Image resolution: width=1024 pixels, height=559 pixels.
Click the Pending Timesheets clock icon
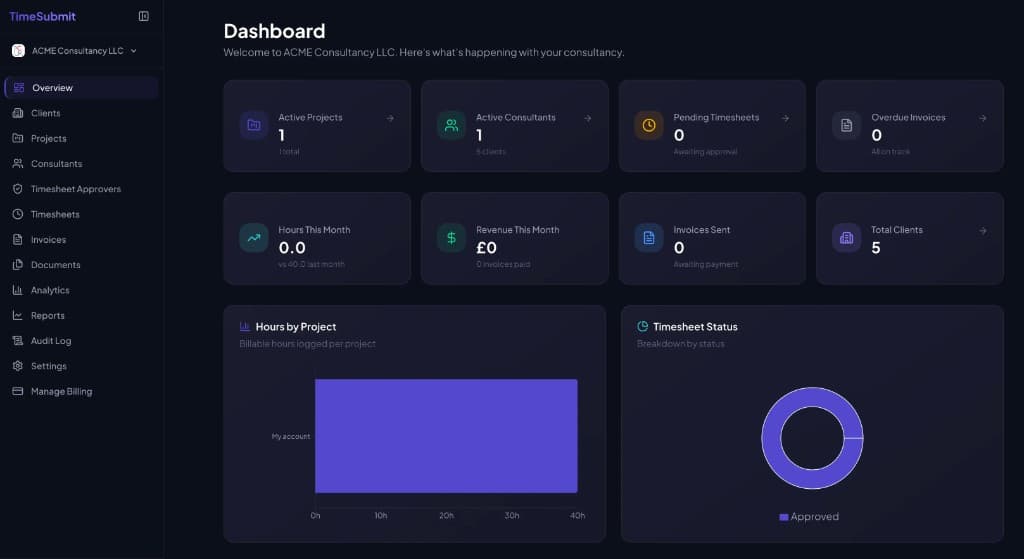click(648, 125)
